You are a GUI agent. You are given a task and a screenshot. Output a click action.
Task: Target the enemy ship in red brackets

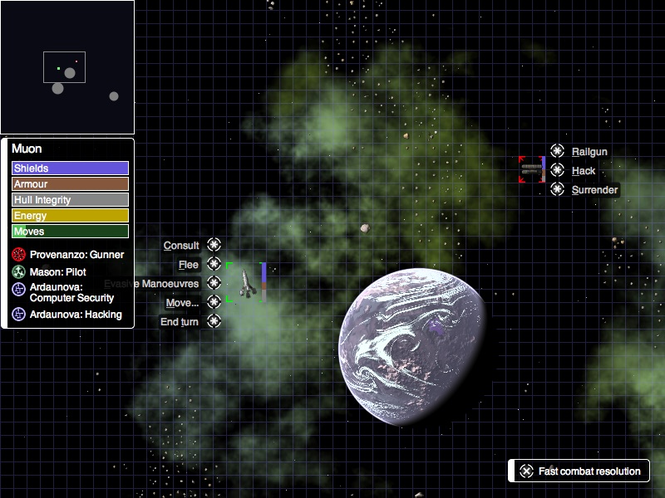[x=531, y=169]
